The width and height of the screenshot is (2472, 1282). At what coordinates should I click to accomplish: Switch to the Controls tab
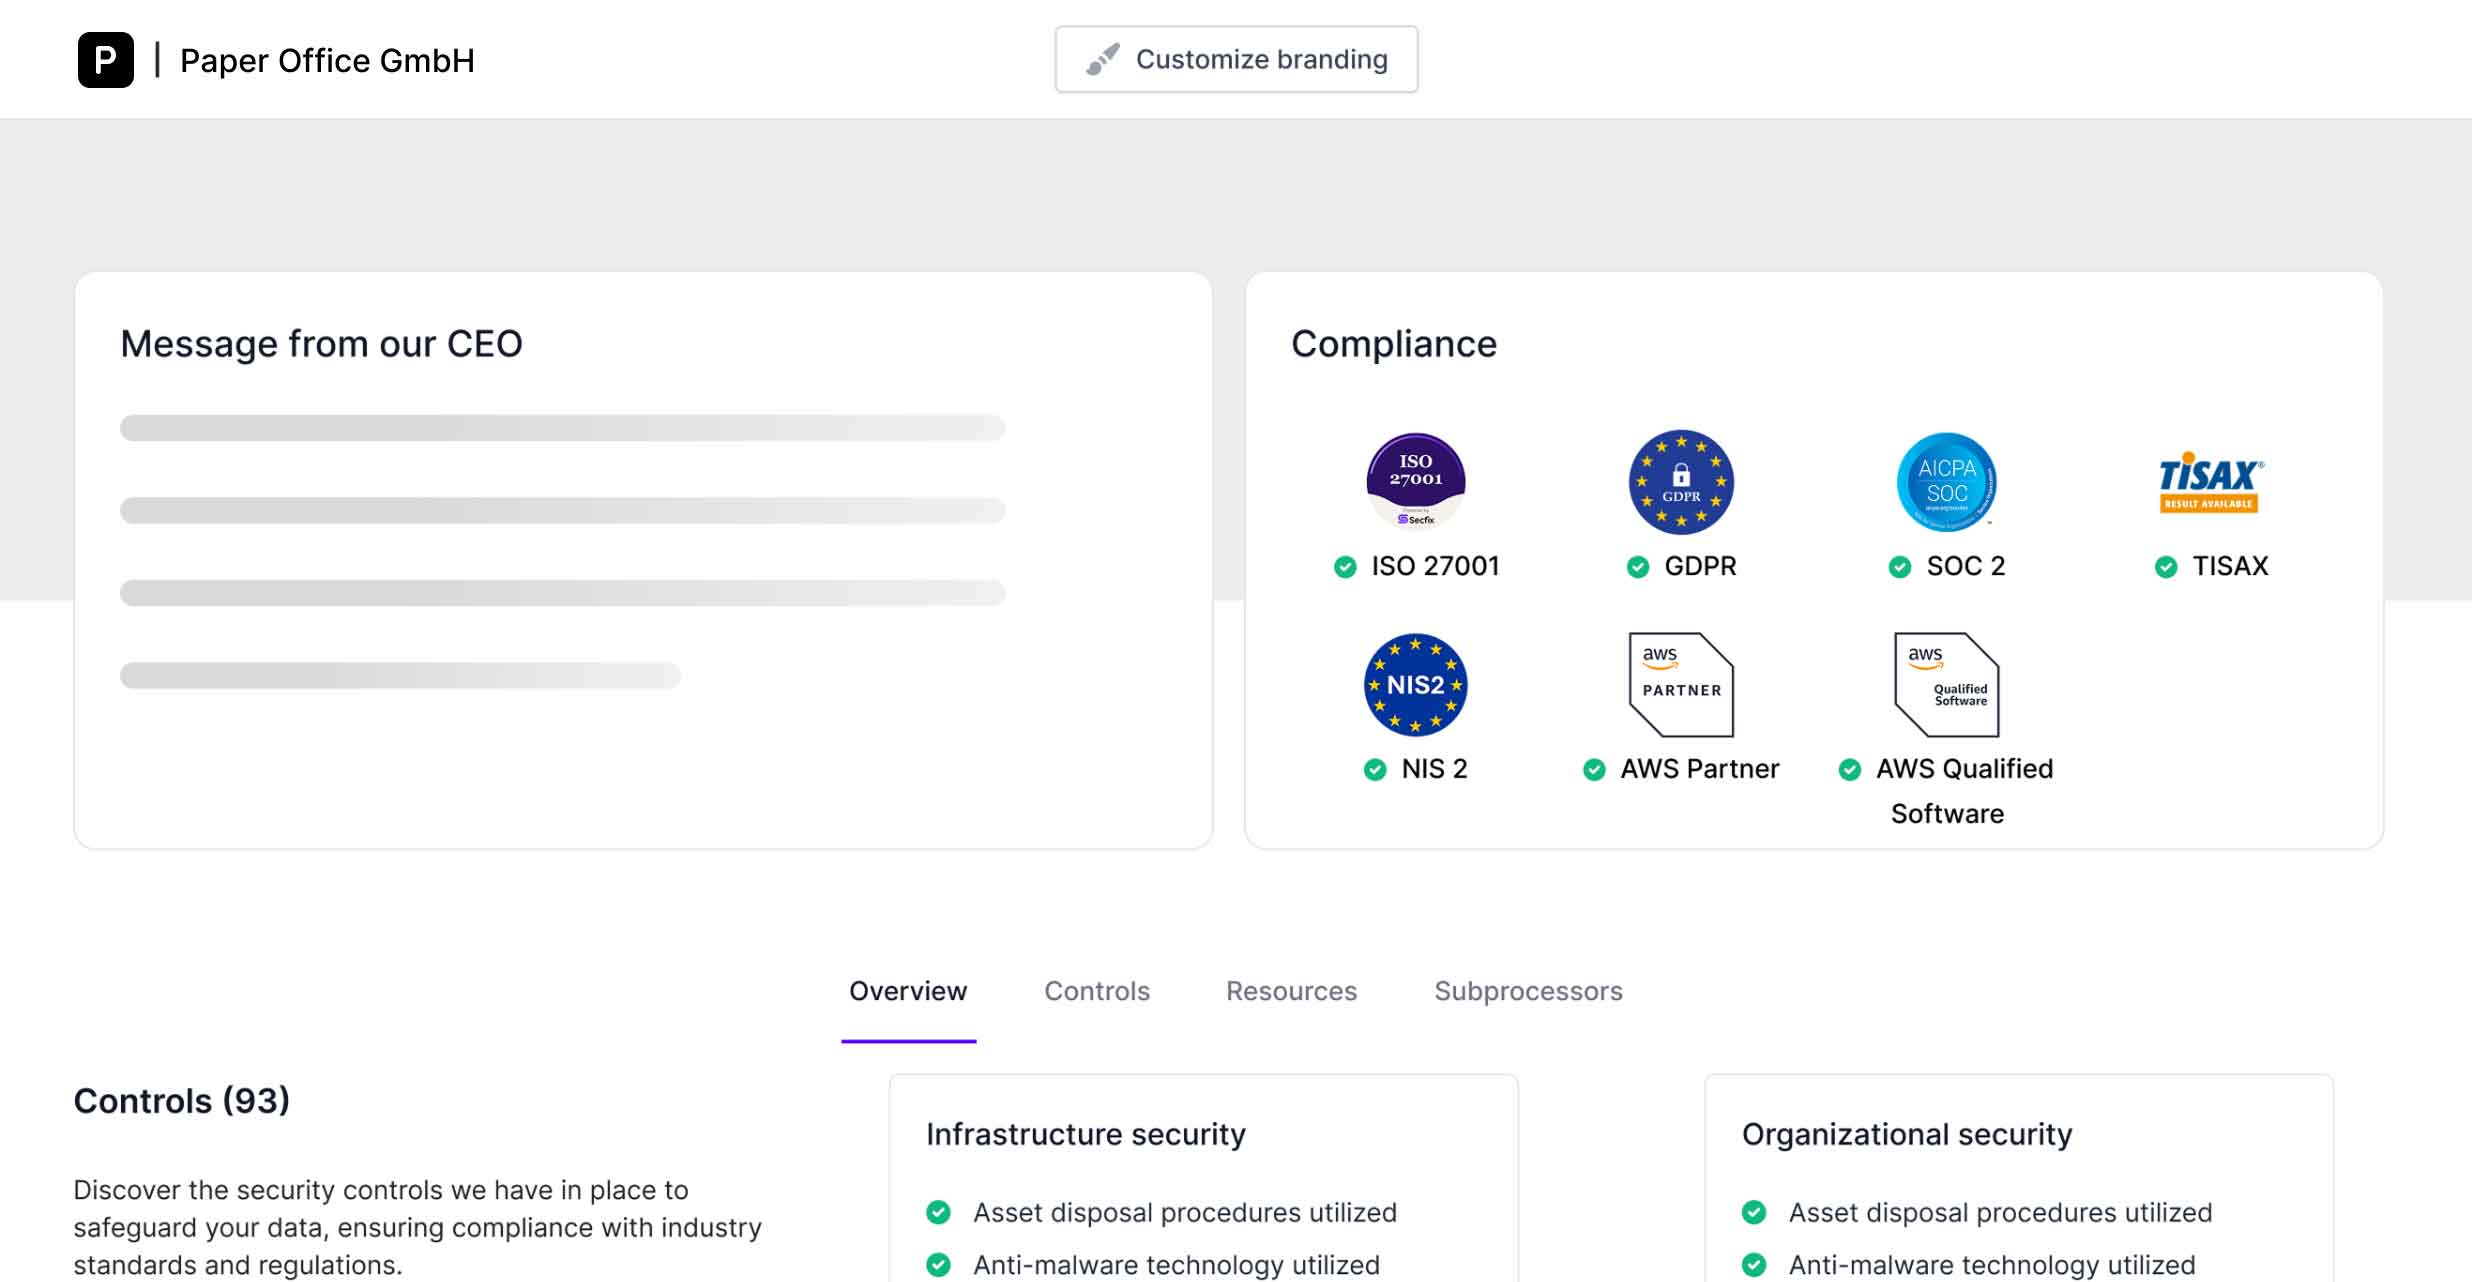1097,991
